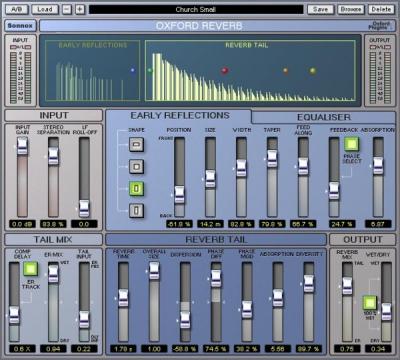The width and height of the screenshot is (400, 360).
Task: Click the Browse presets button
Action: click(351, 9)
